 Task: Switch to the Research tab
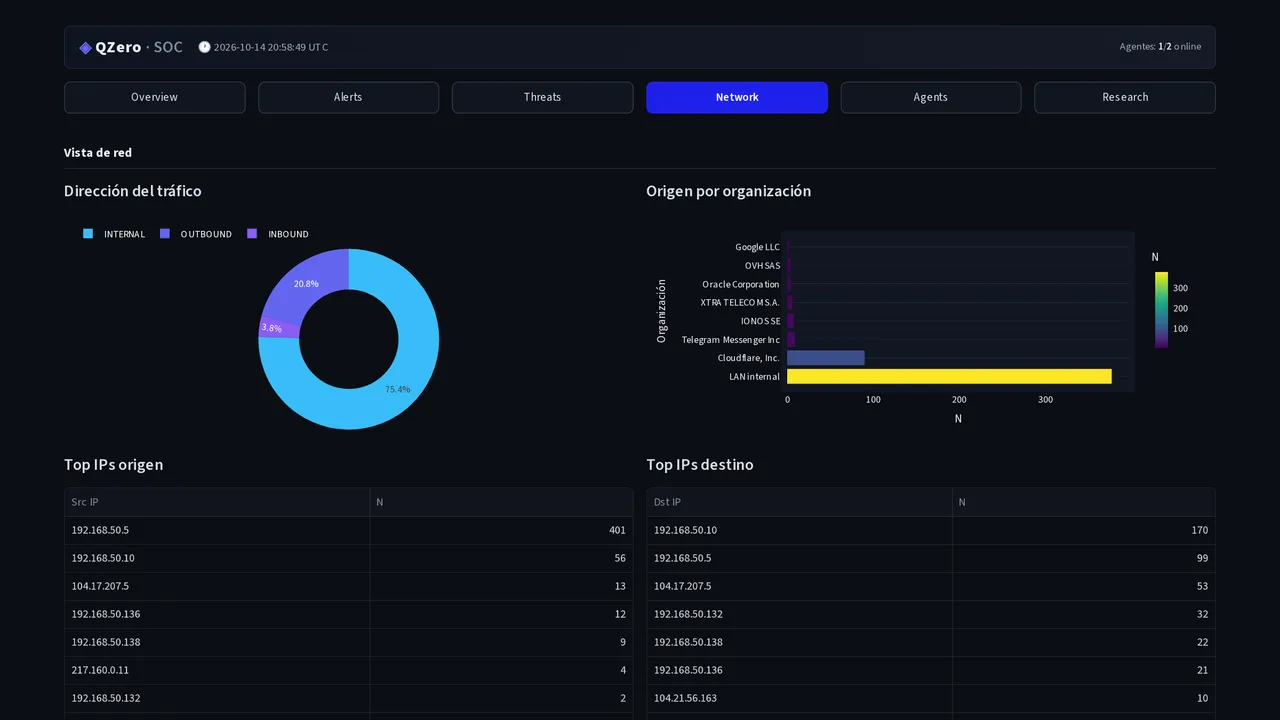pos(1125,97)
